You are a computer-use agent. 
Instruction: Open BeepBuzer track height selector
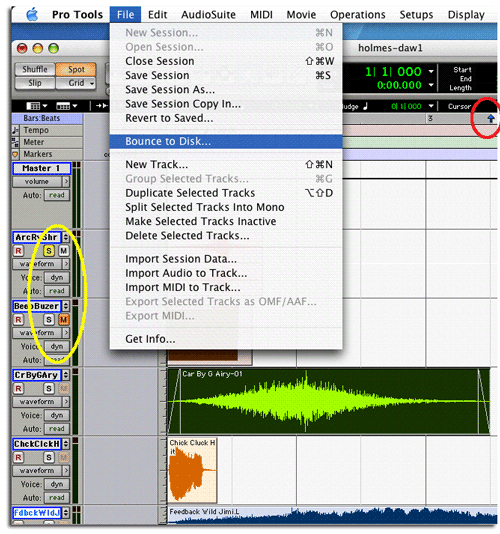click(66, 306)
